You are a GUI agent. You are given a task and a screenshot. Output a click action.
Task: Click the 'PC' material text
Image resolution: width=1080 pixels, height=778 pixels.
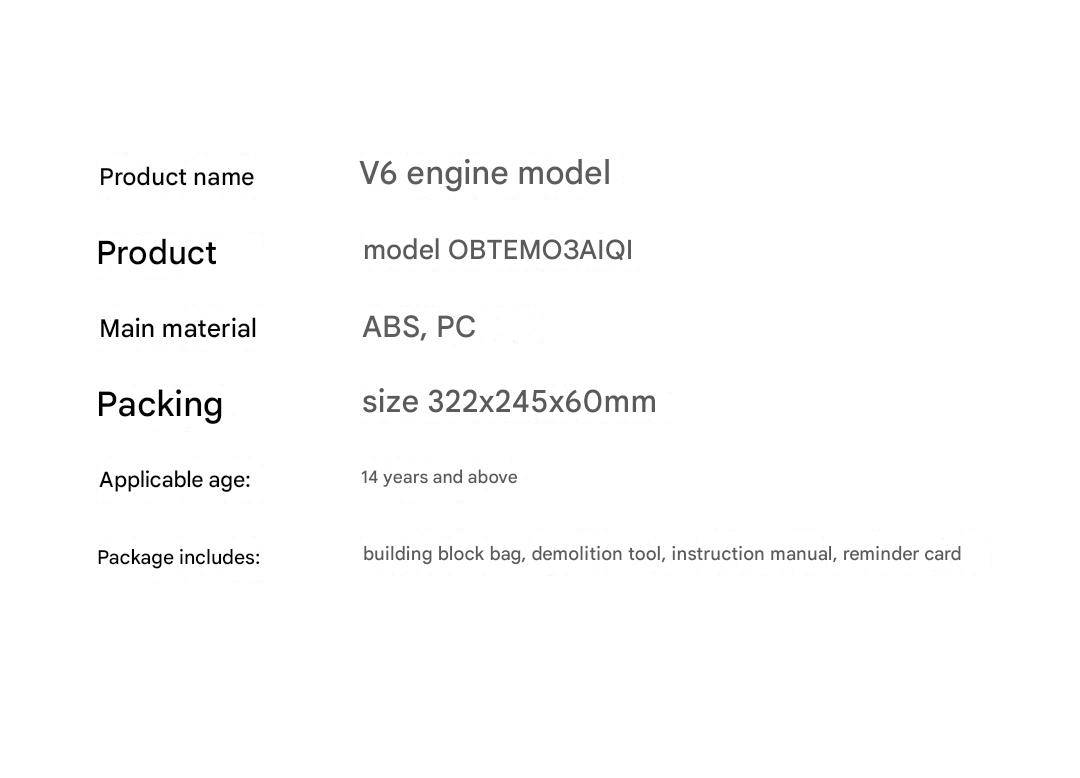[456, 327]
